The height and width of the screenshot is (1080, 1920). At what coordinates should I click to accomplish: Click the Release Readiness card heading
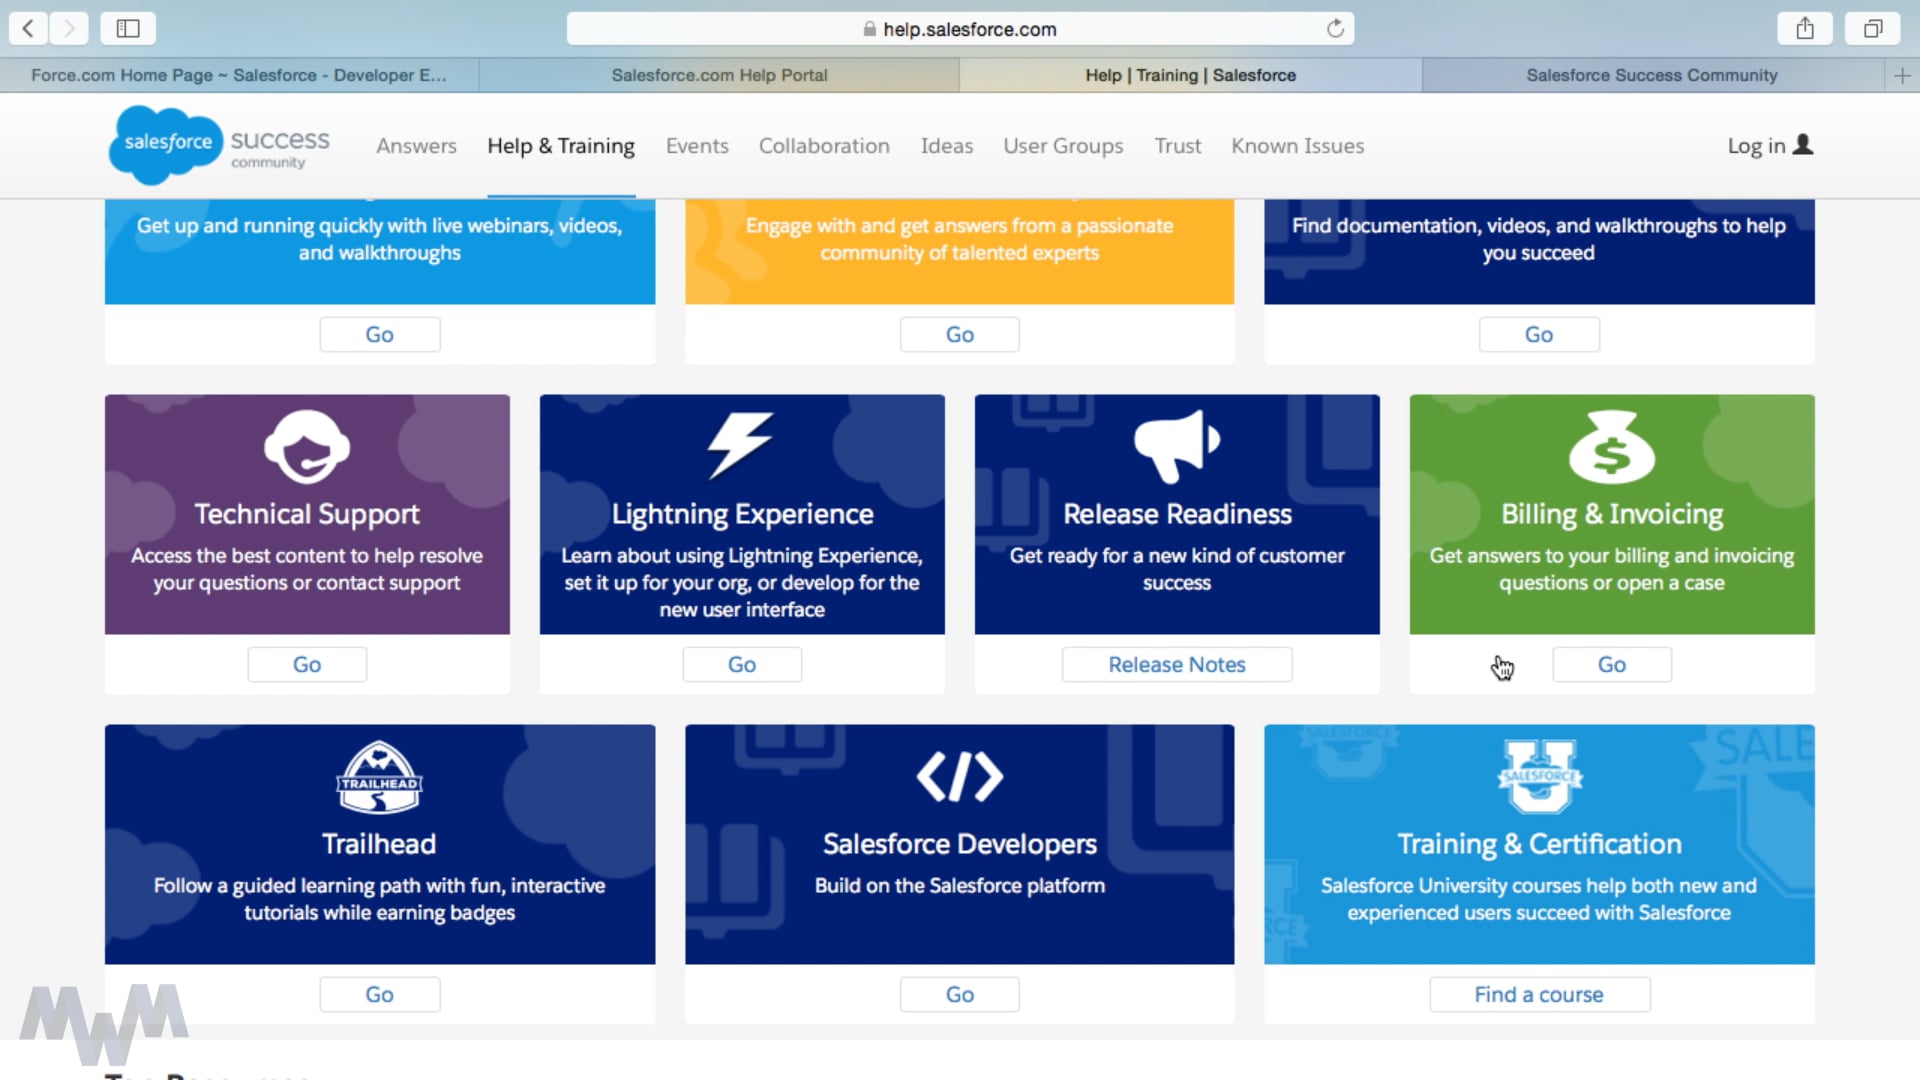(1177, 514)
